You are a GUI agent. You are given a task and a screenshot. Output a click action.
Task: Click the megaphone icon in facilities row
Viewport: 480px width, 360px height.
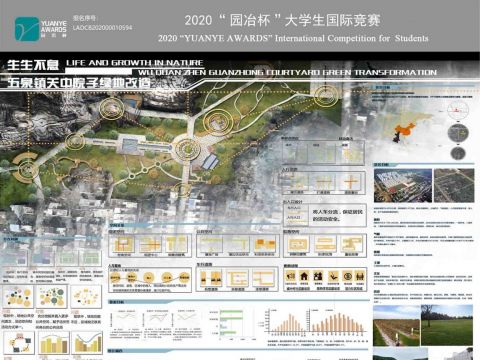(x=290, y=276)
